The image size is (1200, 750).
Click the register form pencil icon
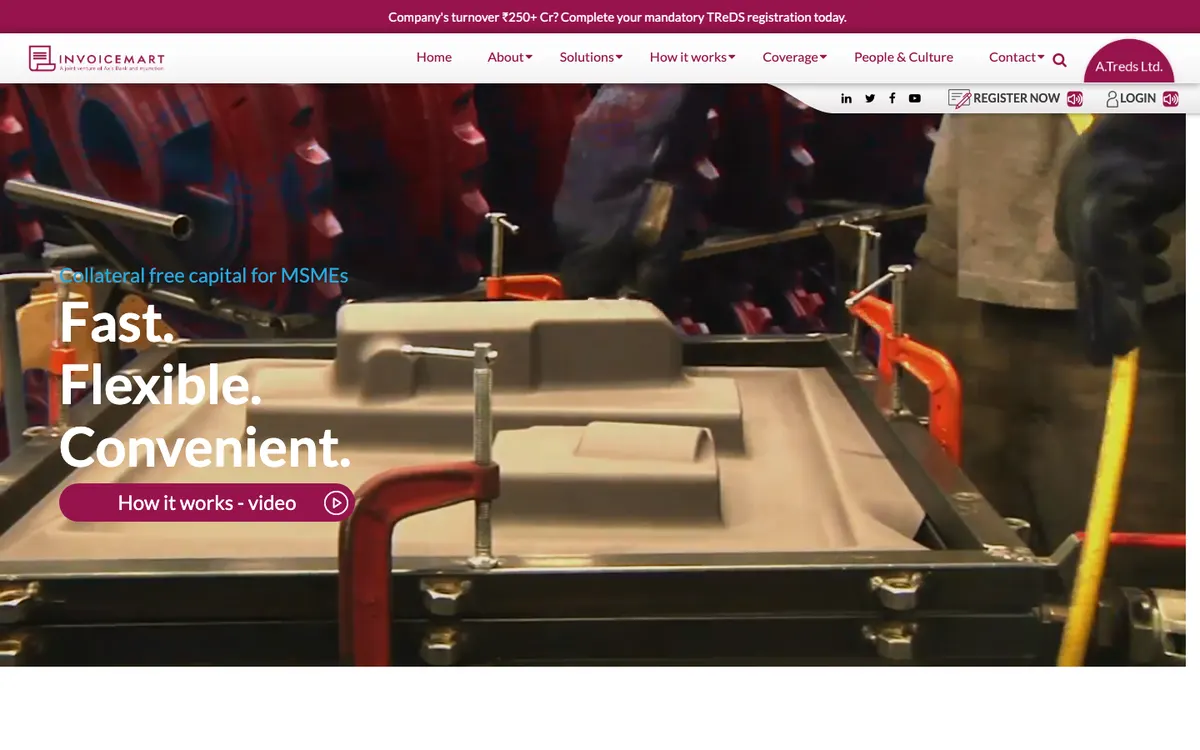pyautogui.click(x=959, y=98)
